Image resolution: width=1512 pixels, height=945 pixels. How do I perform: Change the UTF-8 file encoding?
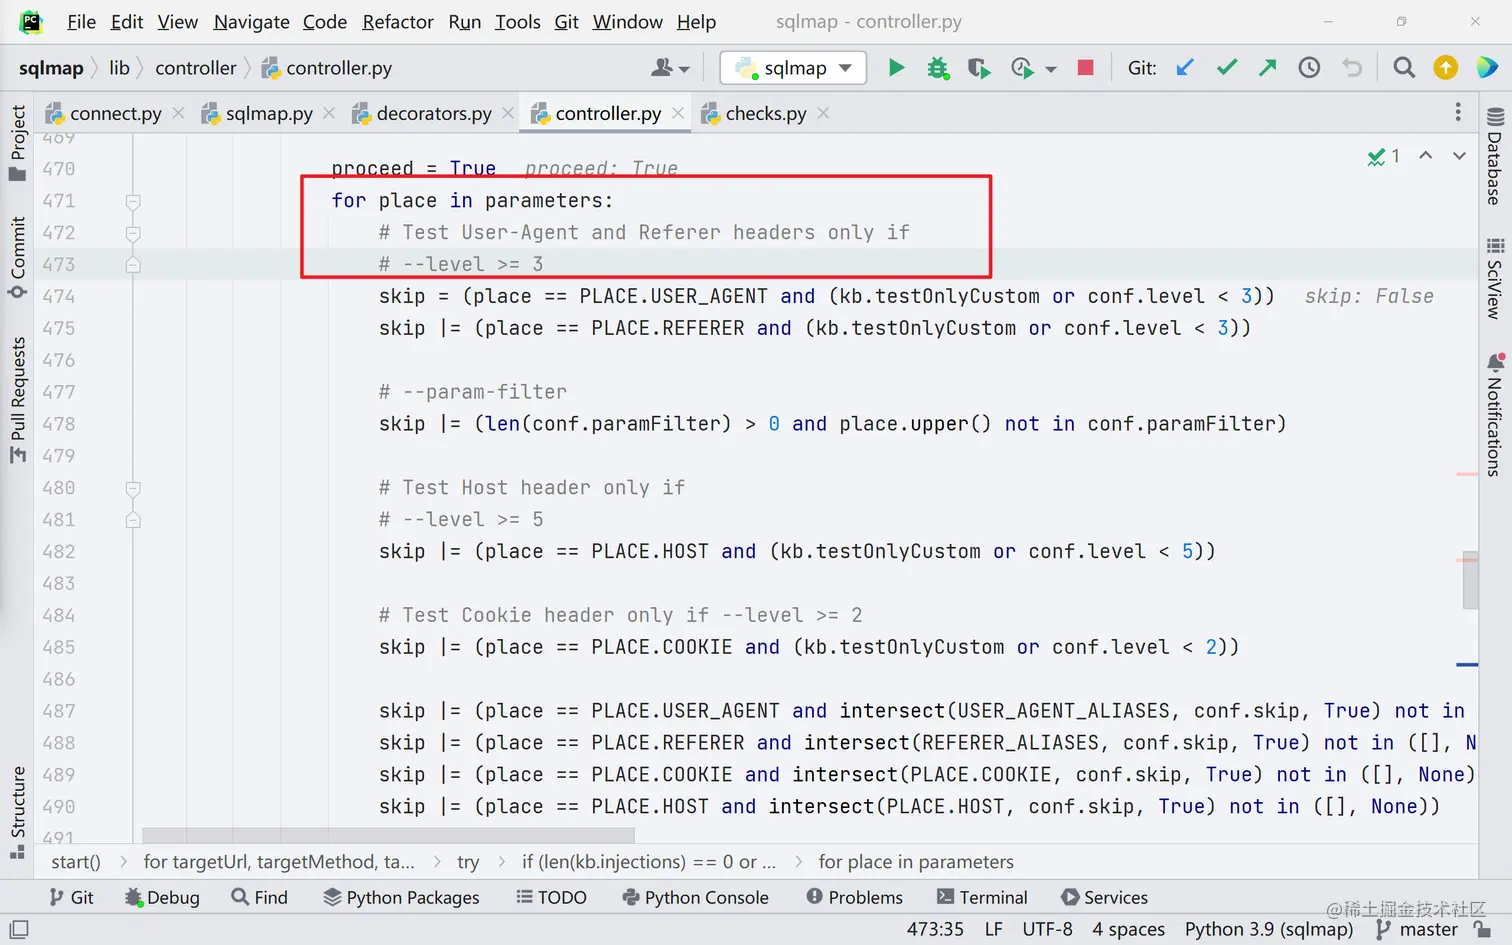pyautogui.click(x=1047, y=929)
